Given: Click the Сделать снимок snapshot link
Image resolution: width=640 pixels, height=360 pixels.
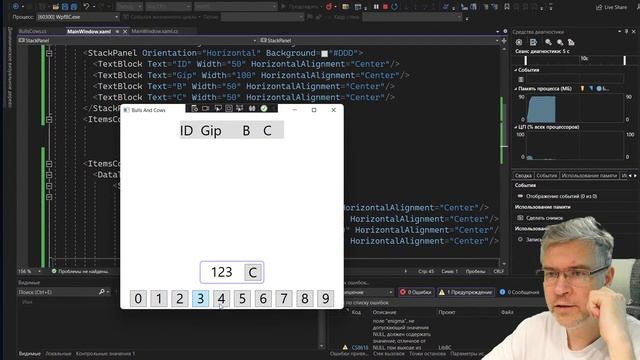Looking at the screenshot, I should coord(544,218).
